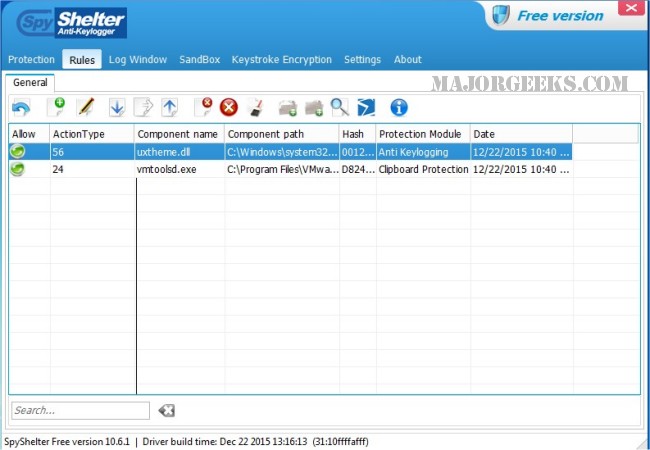Click SpyShelter Free version 10.6.1 status text

[x=67, y=442]
